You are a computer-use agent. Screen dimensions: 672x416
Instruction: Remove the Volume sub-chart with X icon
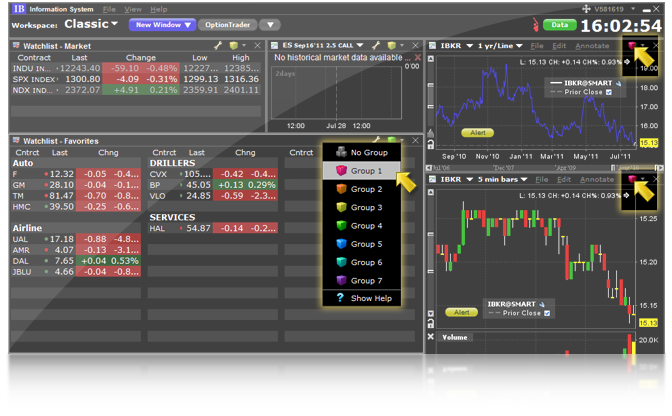tap(431, 337)
